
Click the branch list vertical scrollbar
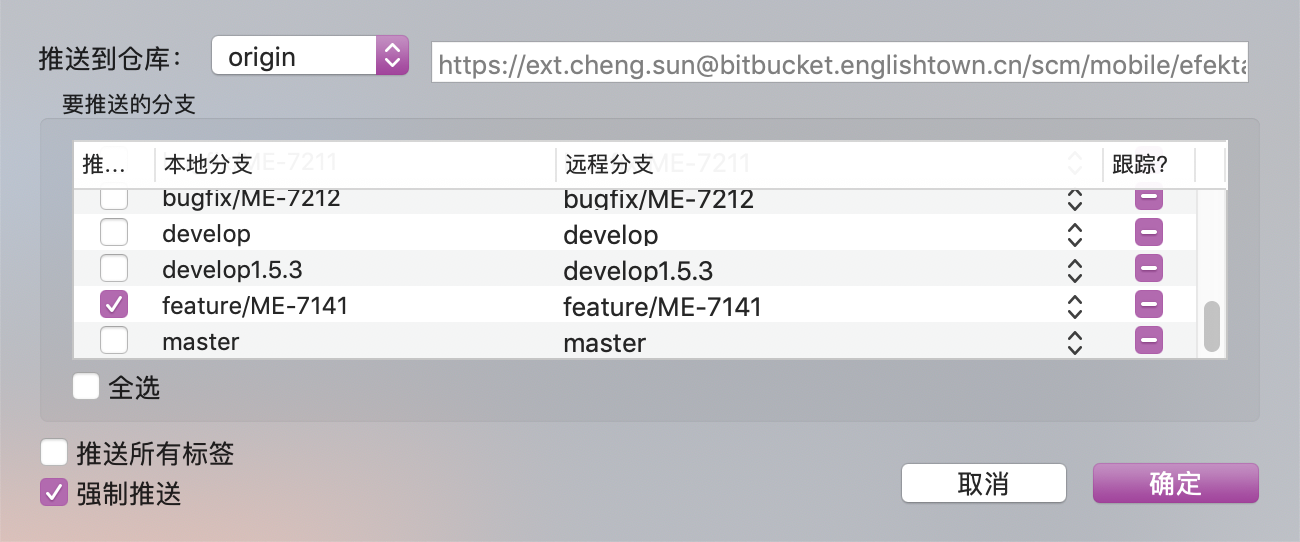pyautogui.click(x=1212, y=326)
